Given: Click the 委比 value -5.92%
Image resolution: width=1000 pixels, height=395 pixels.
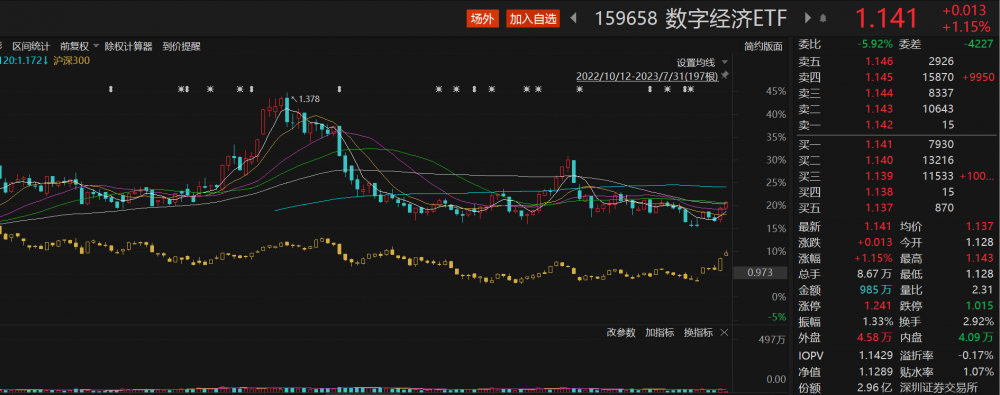Looking at the screenshot, I should click(875, 45).
